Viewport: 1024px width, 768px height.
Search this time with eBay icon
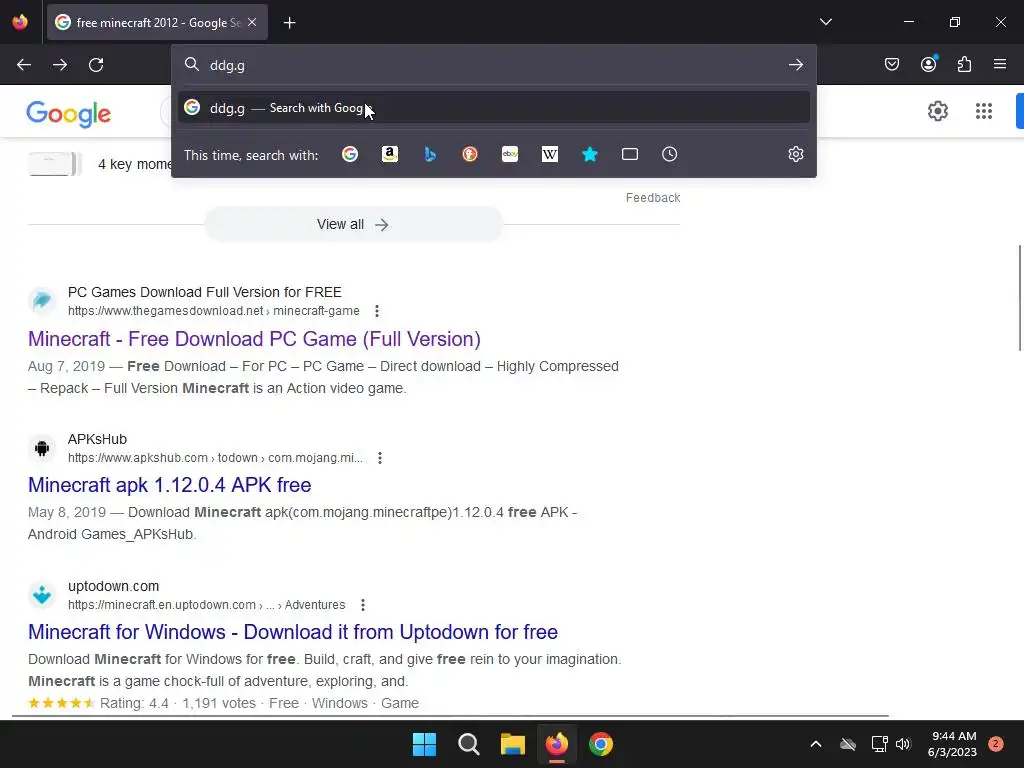[510, 154]
